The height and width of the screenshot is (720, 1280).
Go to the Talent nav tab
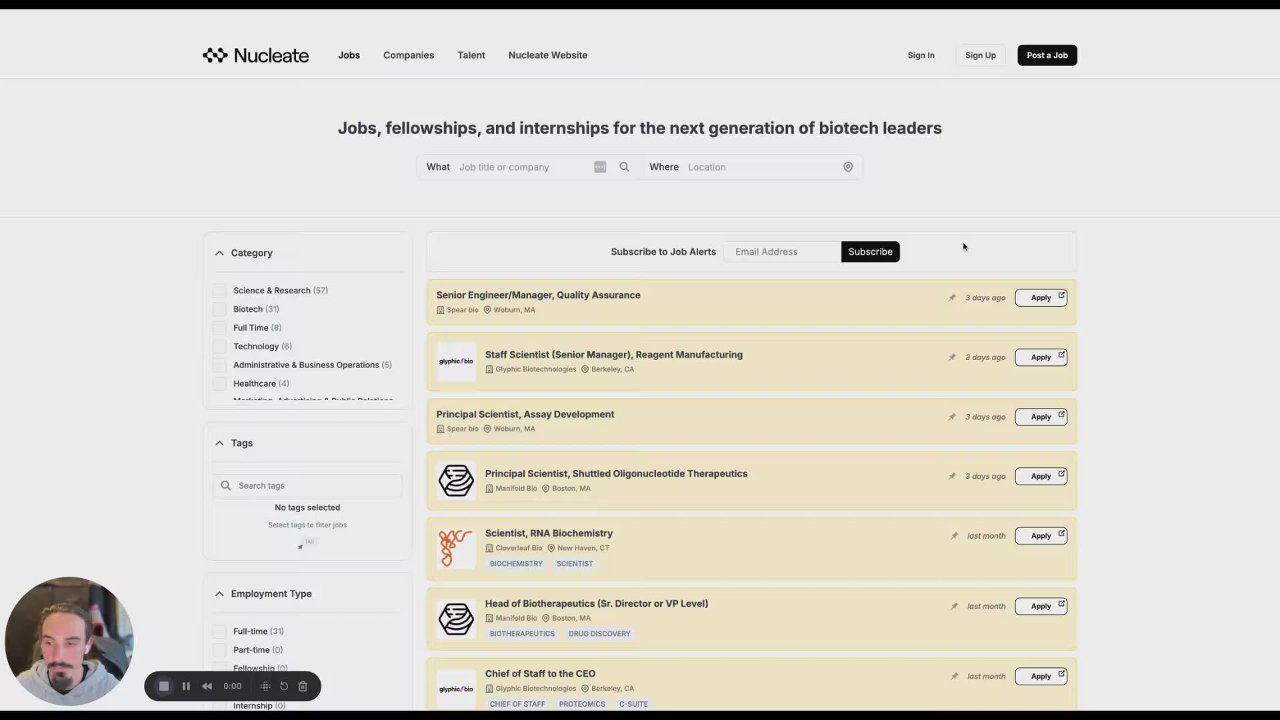tap(471, 55)
